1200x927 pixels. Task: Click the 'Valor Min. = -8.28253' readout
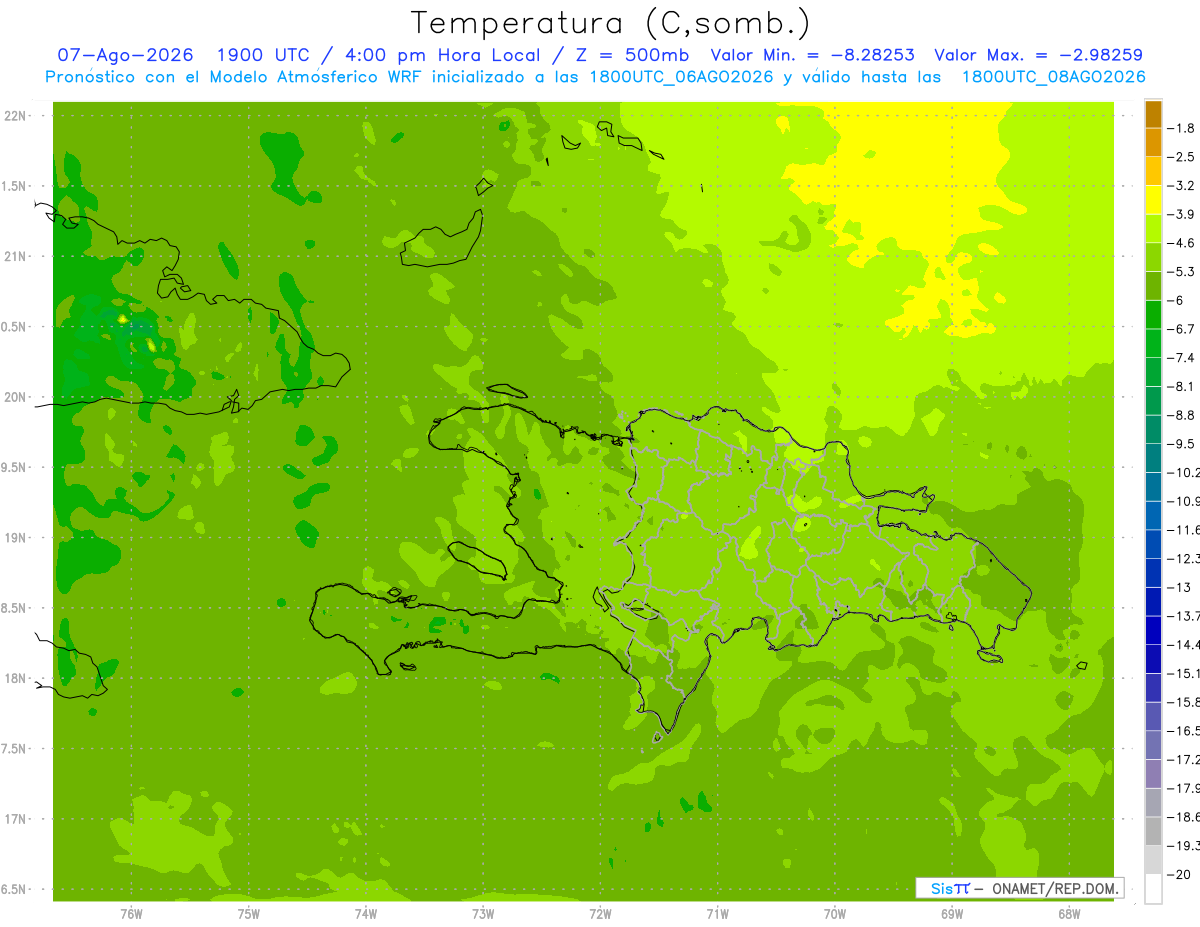coord(812,55)
